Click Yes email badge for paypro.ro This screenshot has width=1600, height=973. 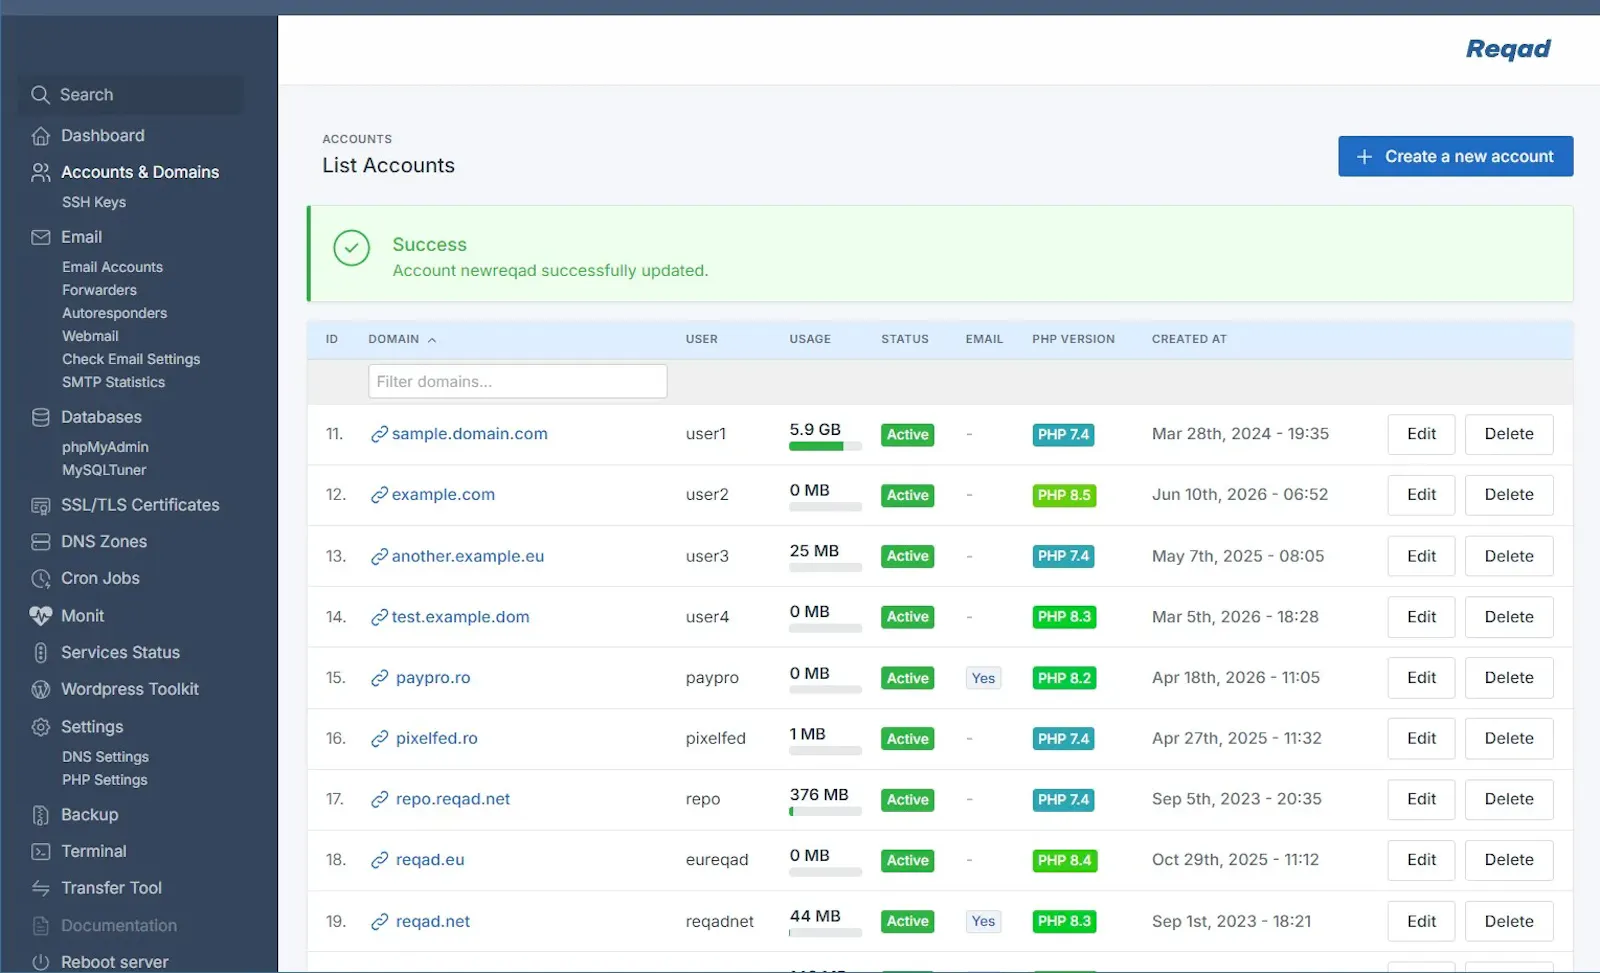(983, 678)
